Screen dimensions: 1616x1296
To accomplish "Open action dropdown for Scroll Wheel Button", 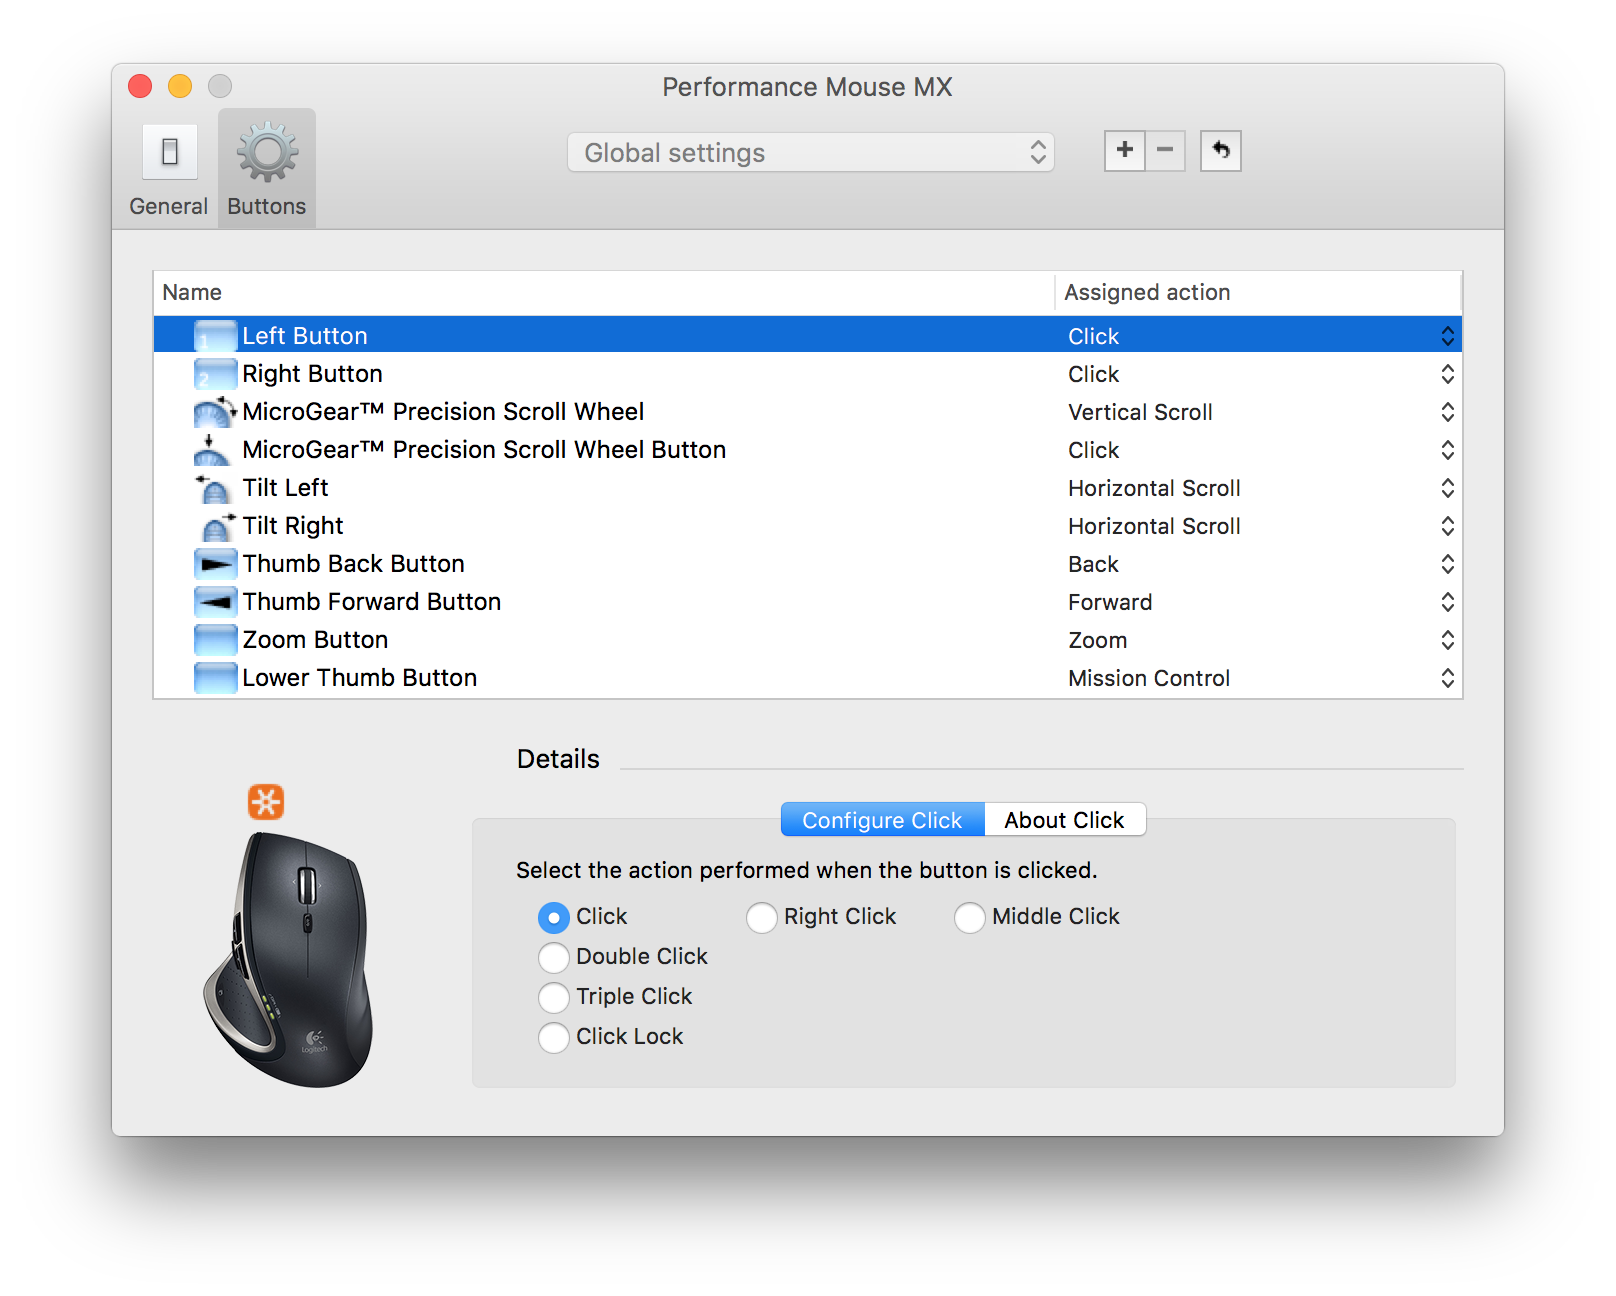I will tap(1447, 450).
